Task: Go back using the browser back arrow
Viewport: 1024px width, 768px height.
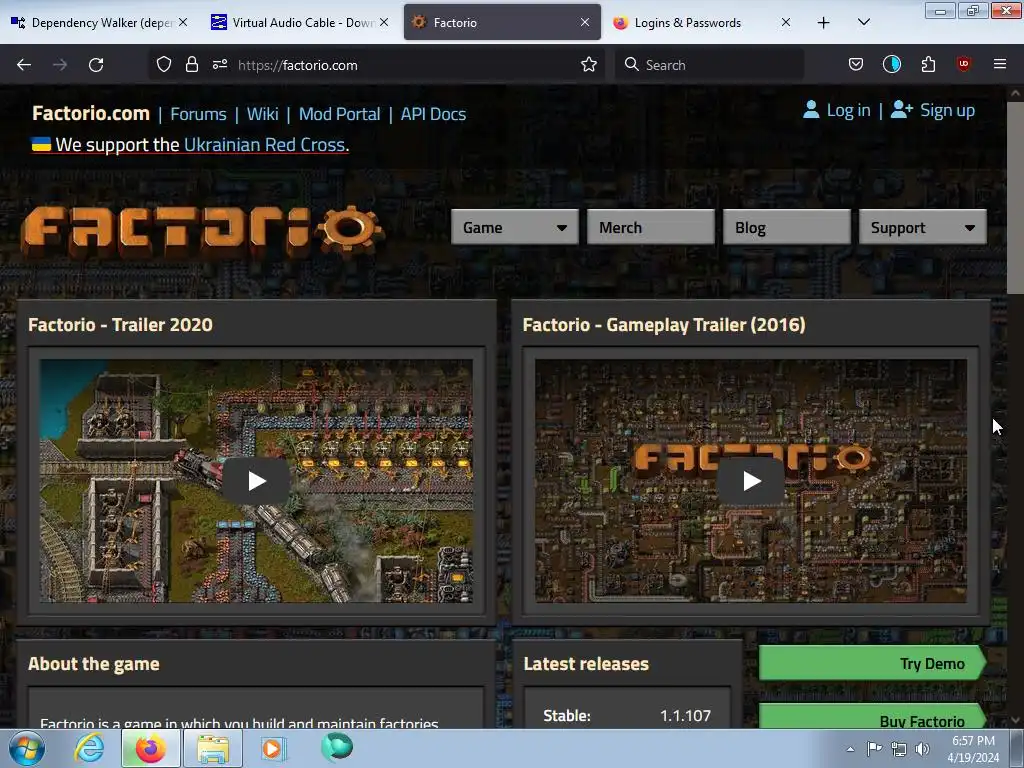Action: click(x=24, y=65)
